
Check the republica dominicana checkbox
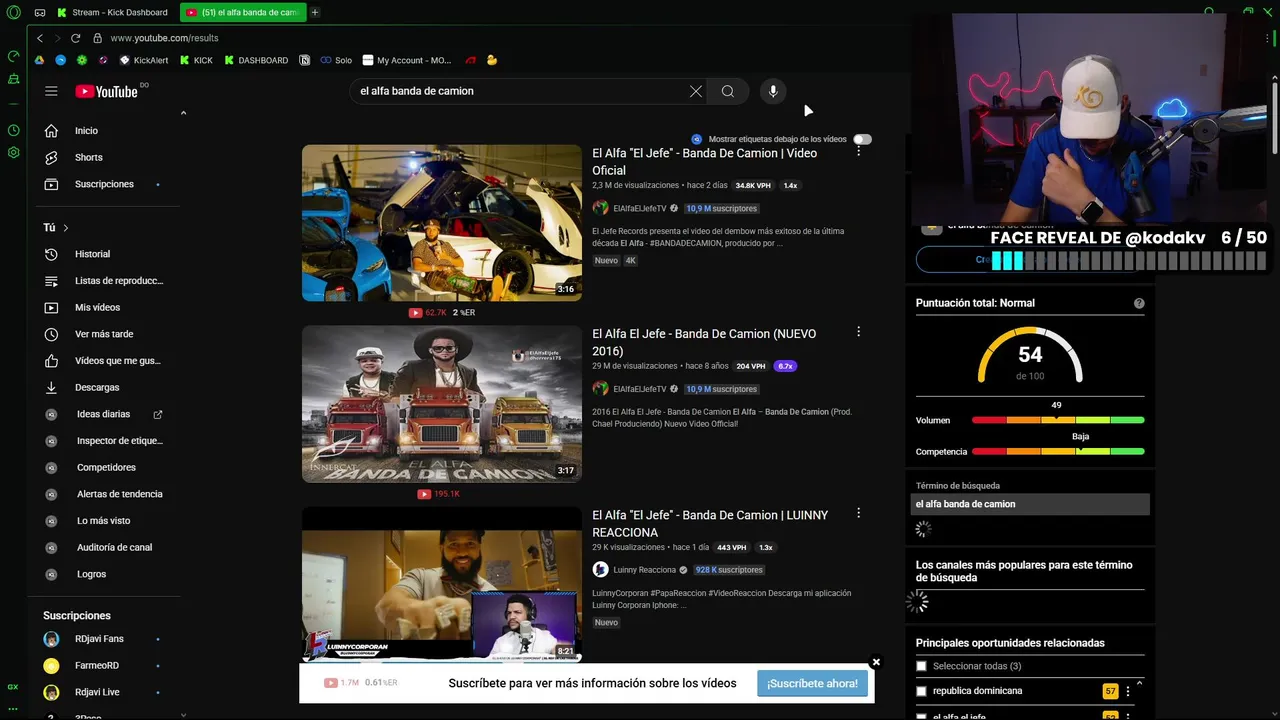921,691
